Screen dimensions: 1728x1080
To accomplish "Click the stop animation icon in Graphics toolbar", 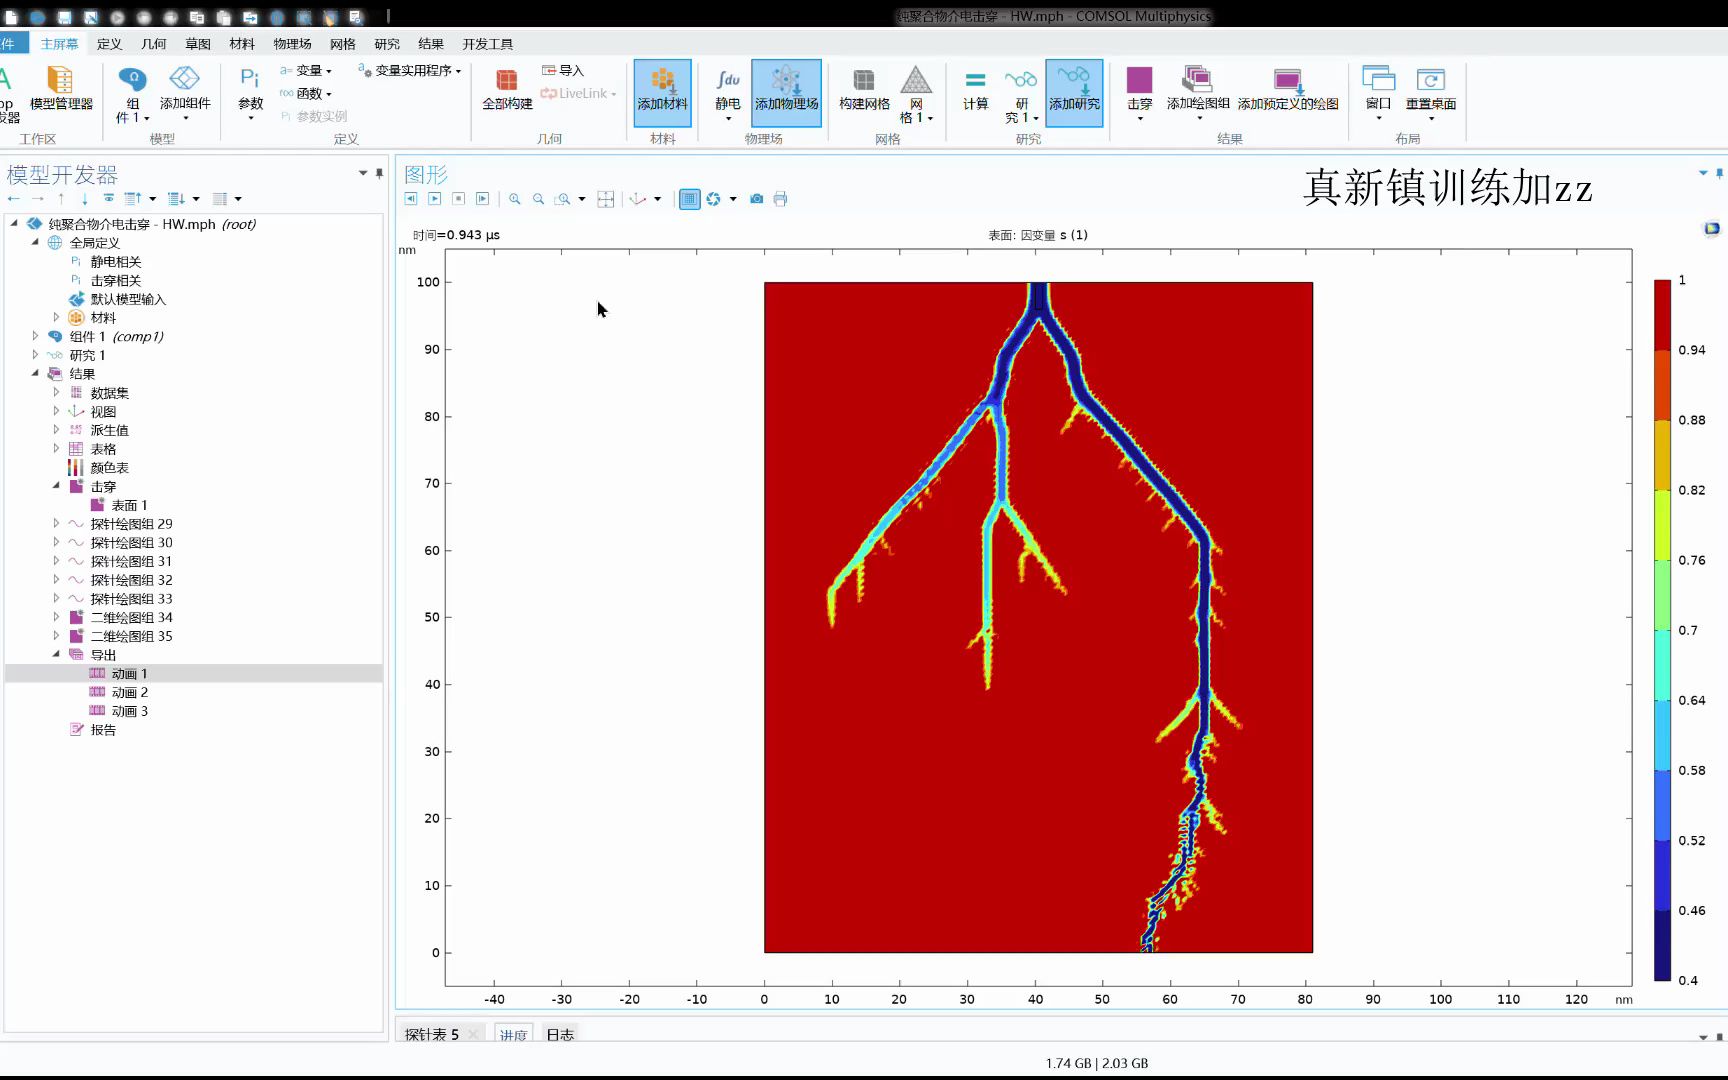I will pyautogui.click(x=458, y=199).
